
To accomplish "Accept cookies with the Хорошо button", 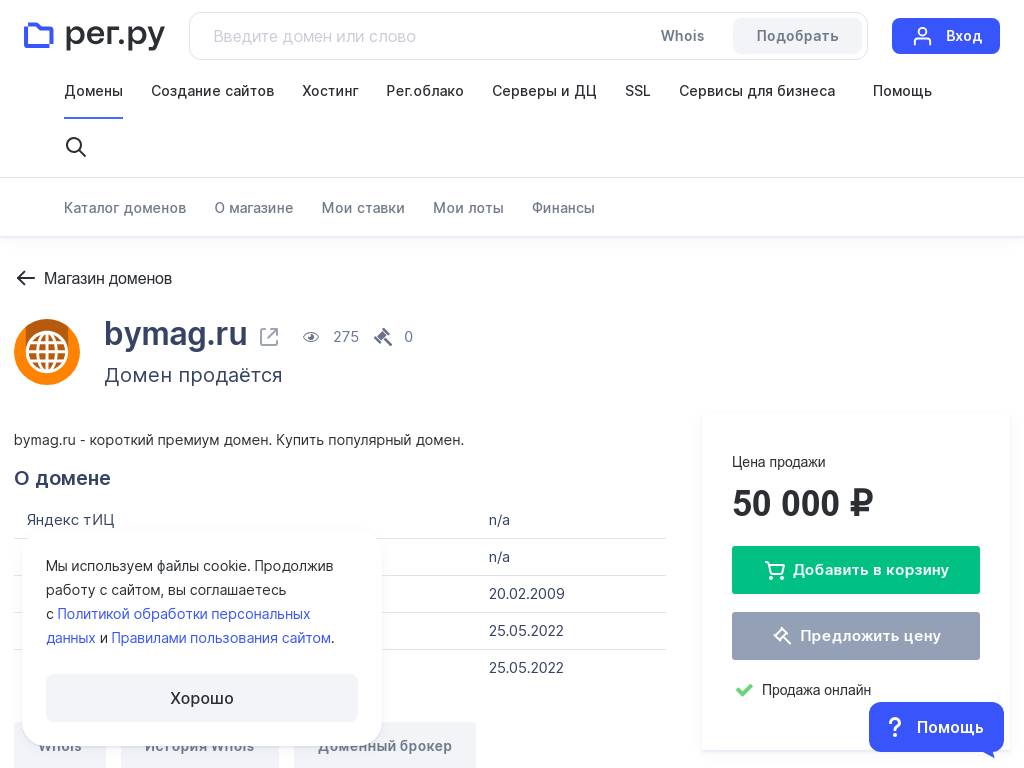I will [201, 698].
